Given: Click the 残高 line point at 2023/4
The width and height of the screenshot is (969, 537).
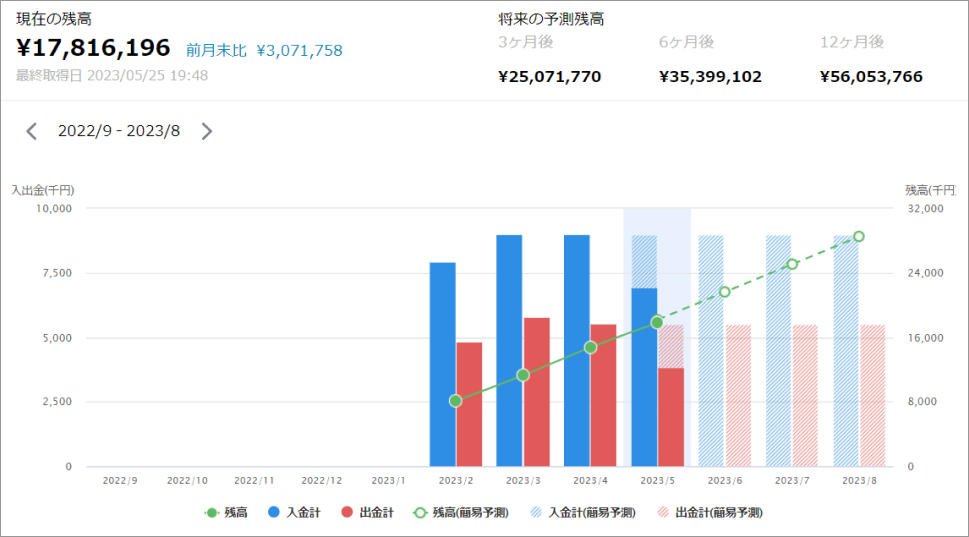Looking at the screenshot, I should pos(590,348).
